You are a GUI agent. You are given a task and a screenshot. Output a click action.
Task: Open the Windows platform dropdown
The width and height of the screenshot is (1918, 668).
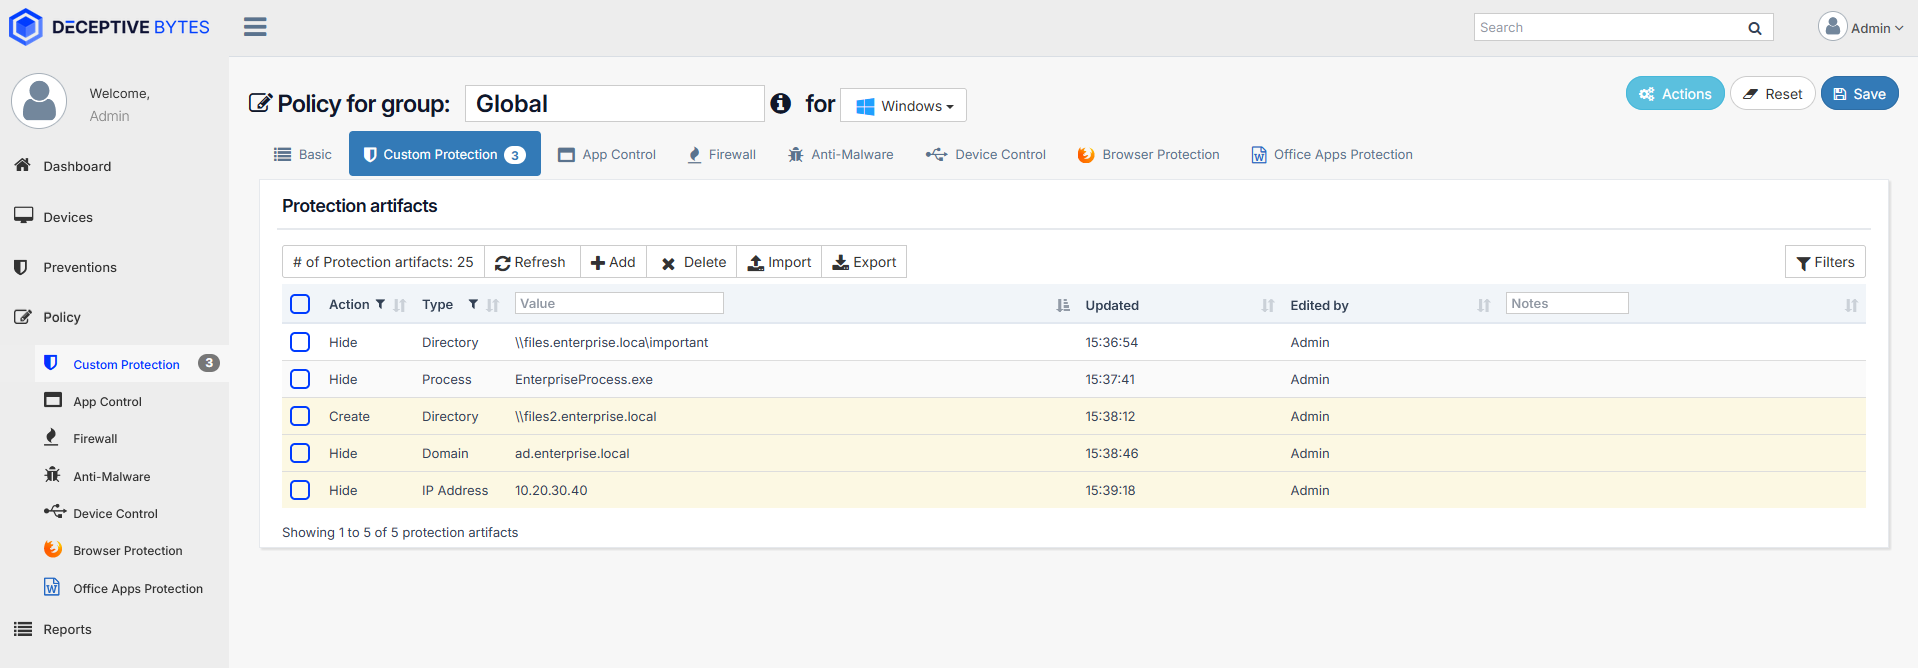tap(903, 105)
